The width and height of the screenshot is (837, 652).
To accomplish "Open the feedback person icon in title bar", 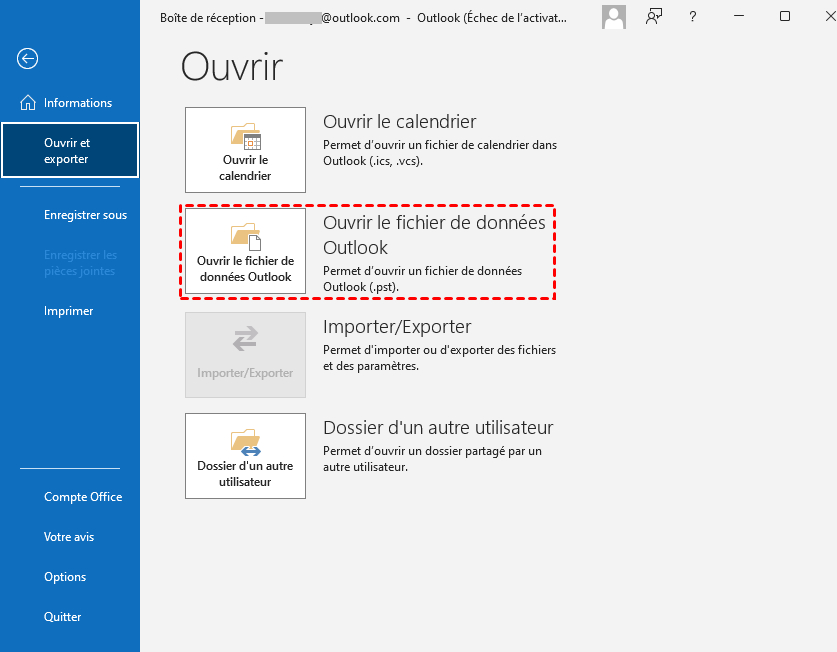I will tap(654, 17).
